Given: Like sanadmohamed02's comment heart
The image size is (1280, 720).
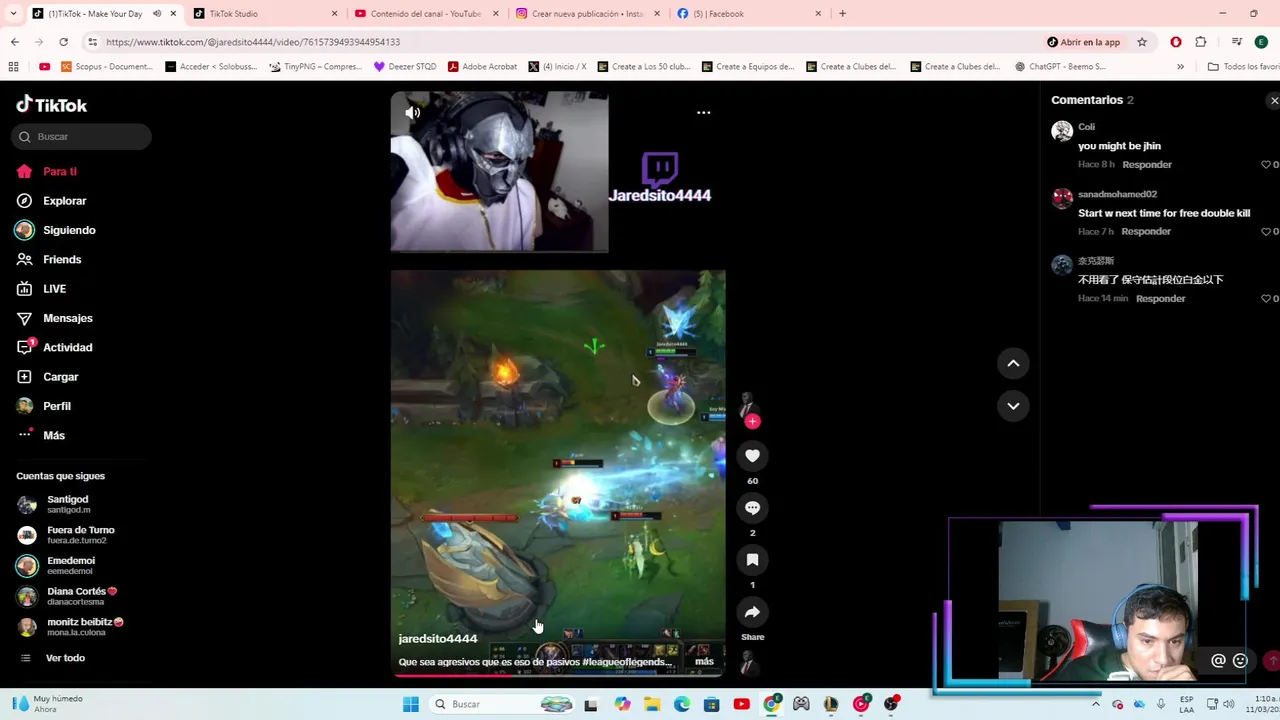Looking at the screenshot, I should [1266, 231].
